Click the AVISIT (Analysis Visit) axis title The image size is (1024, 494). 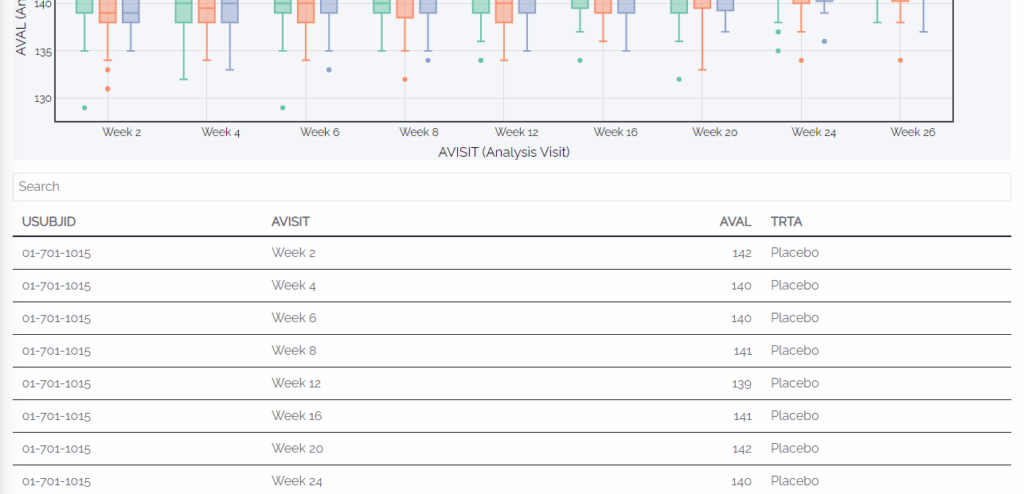click(504, 152)
